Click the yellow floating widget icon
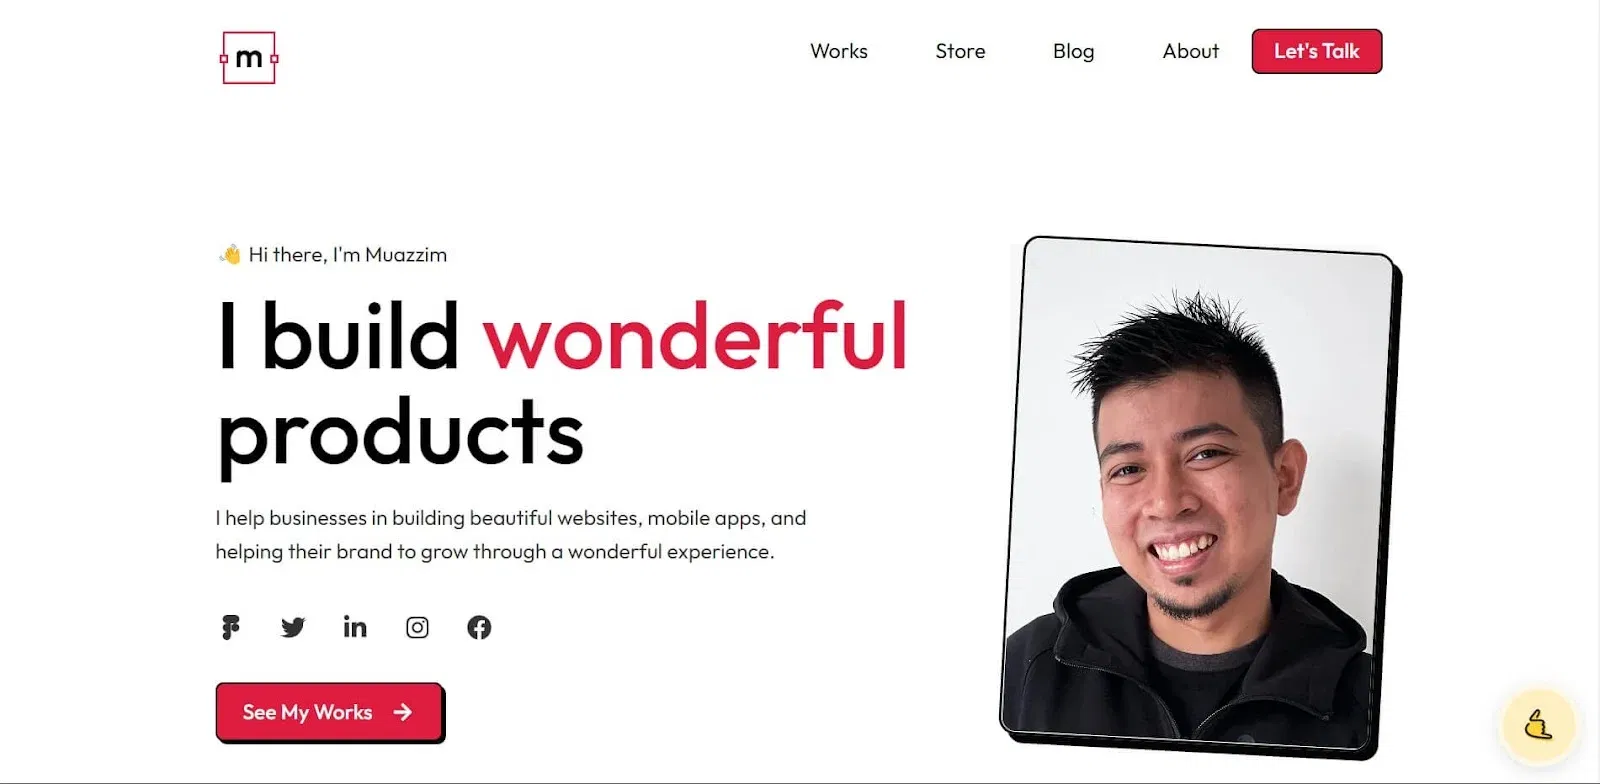 1539,724
